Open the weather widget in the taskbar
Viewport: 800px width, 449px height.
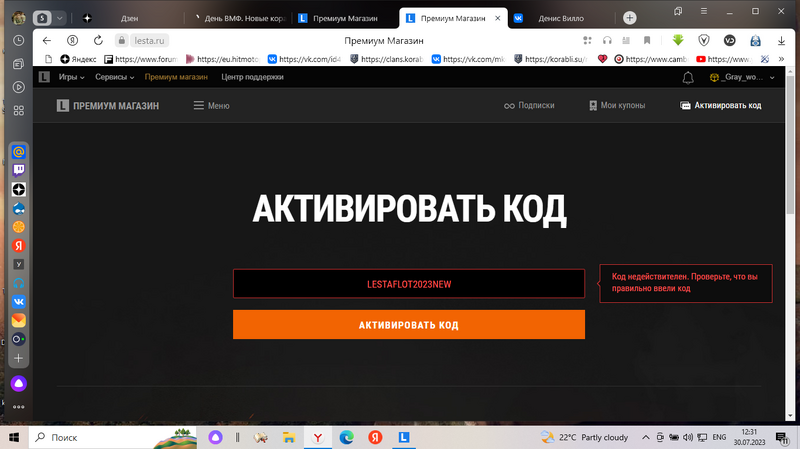[584, 437]
